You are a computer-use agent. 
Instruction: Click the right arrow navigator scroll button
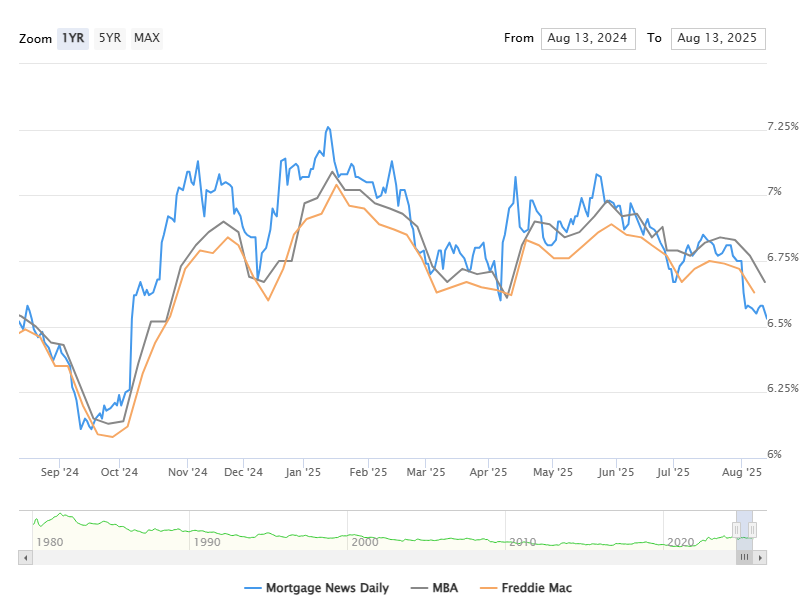click(761, 558)
